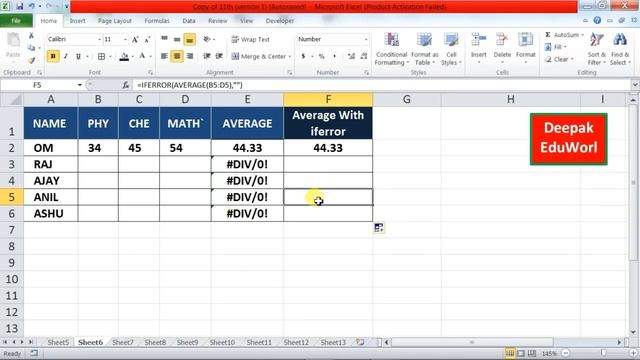Align text right

(189, 56)
